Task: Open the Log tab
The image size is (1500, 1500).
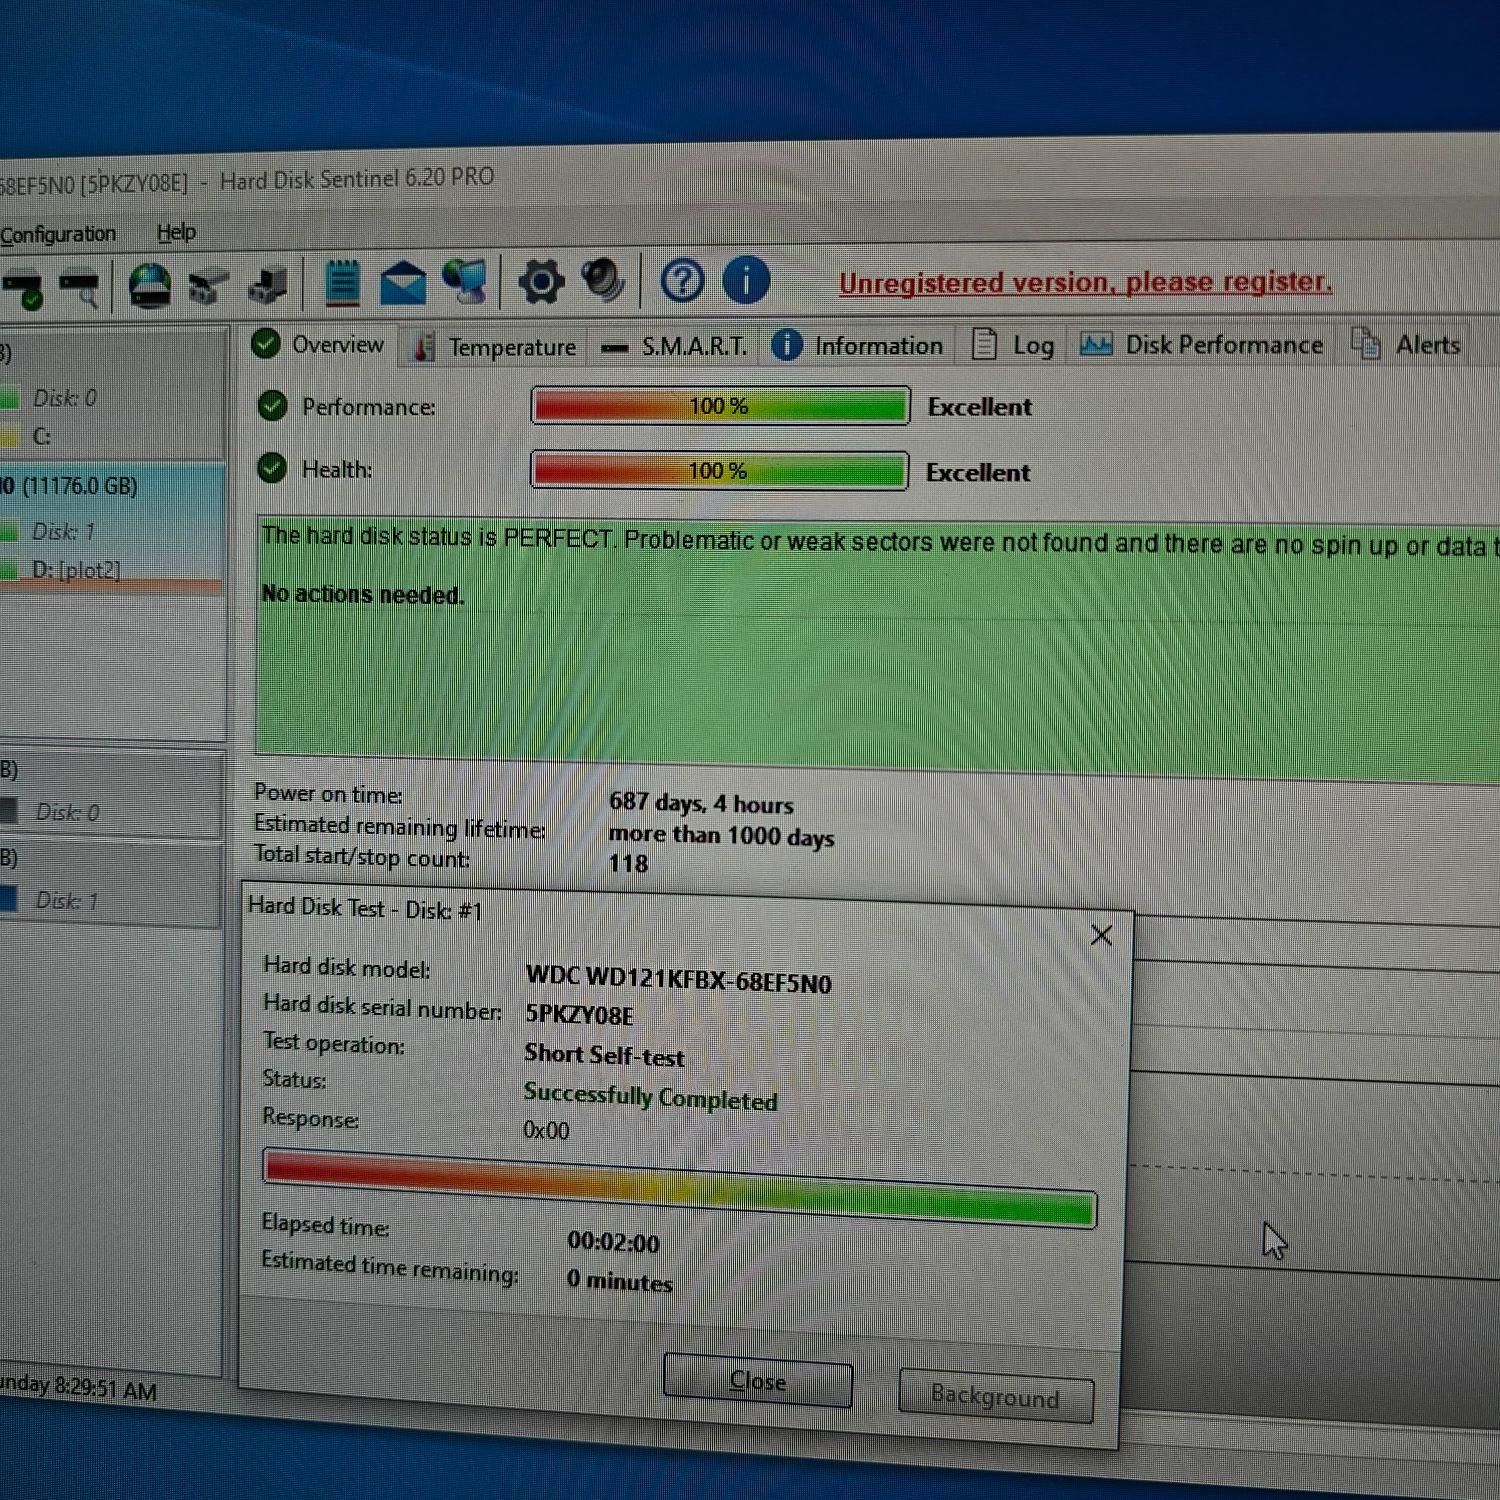Action: pyautogui.click(x=1013, y=346)
